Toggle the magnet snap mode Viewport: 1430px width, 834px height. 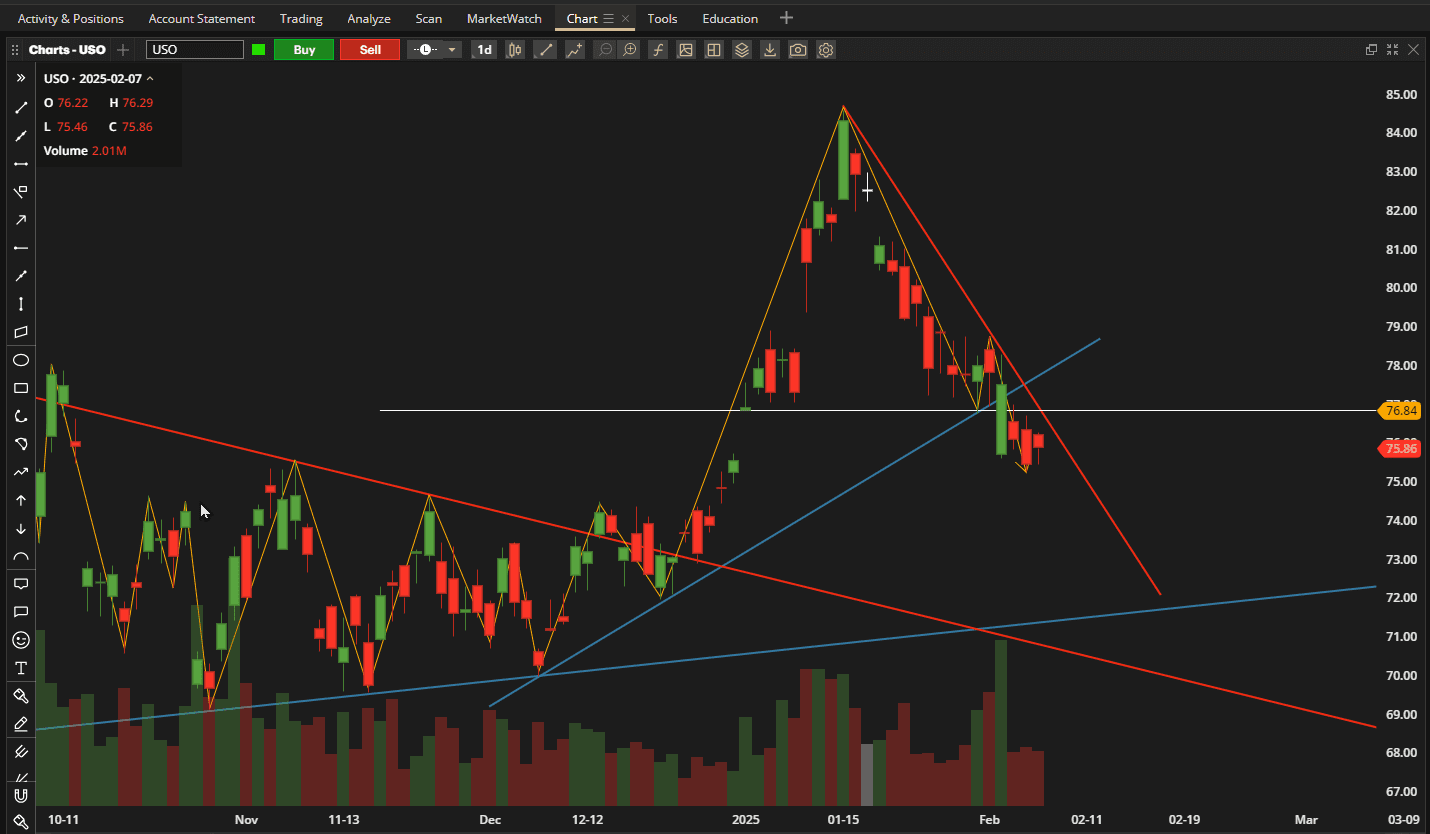(21, 796)
